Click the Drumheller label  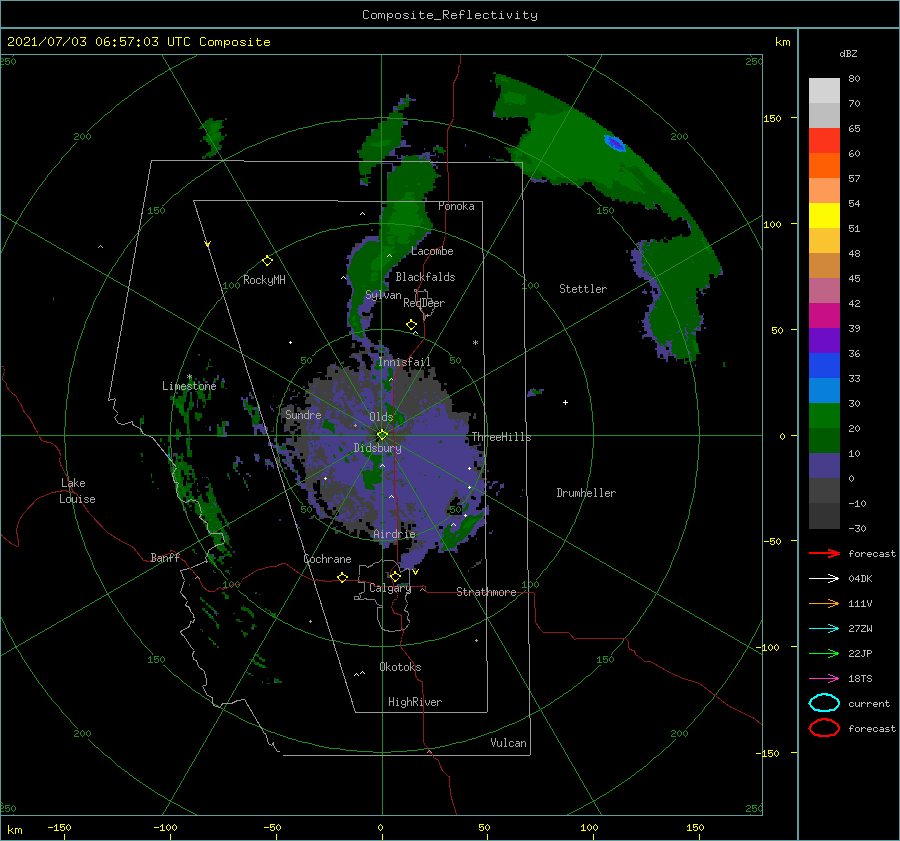coord(586,493)
